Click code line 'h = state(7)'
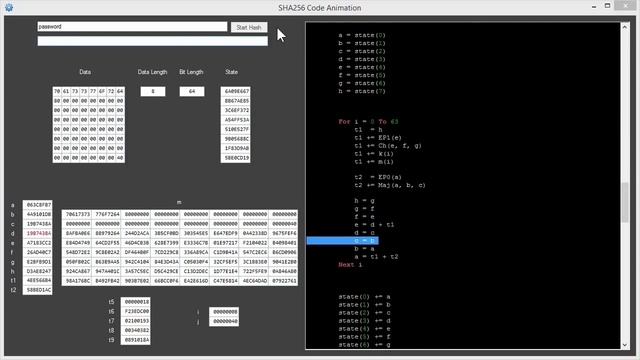640x360 pixels. click(x=362, y=91)
